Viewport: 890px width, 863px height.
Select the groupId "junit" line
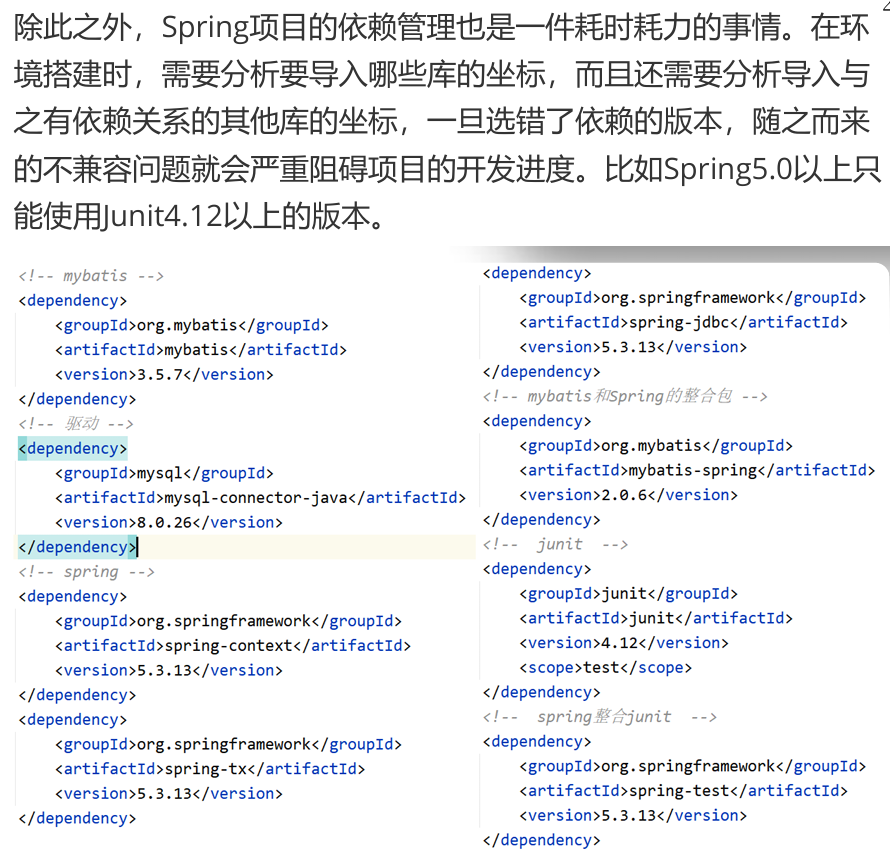coord(628,594)
